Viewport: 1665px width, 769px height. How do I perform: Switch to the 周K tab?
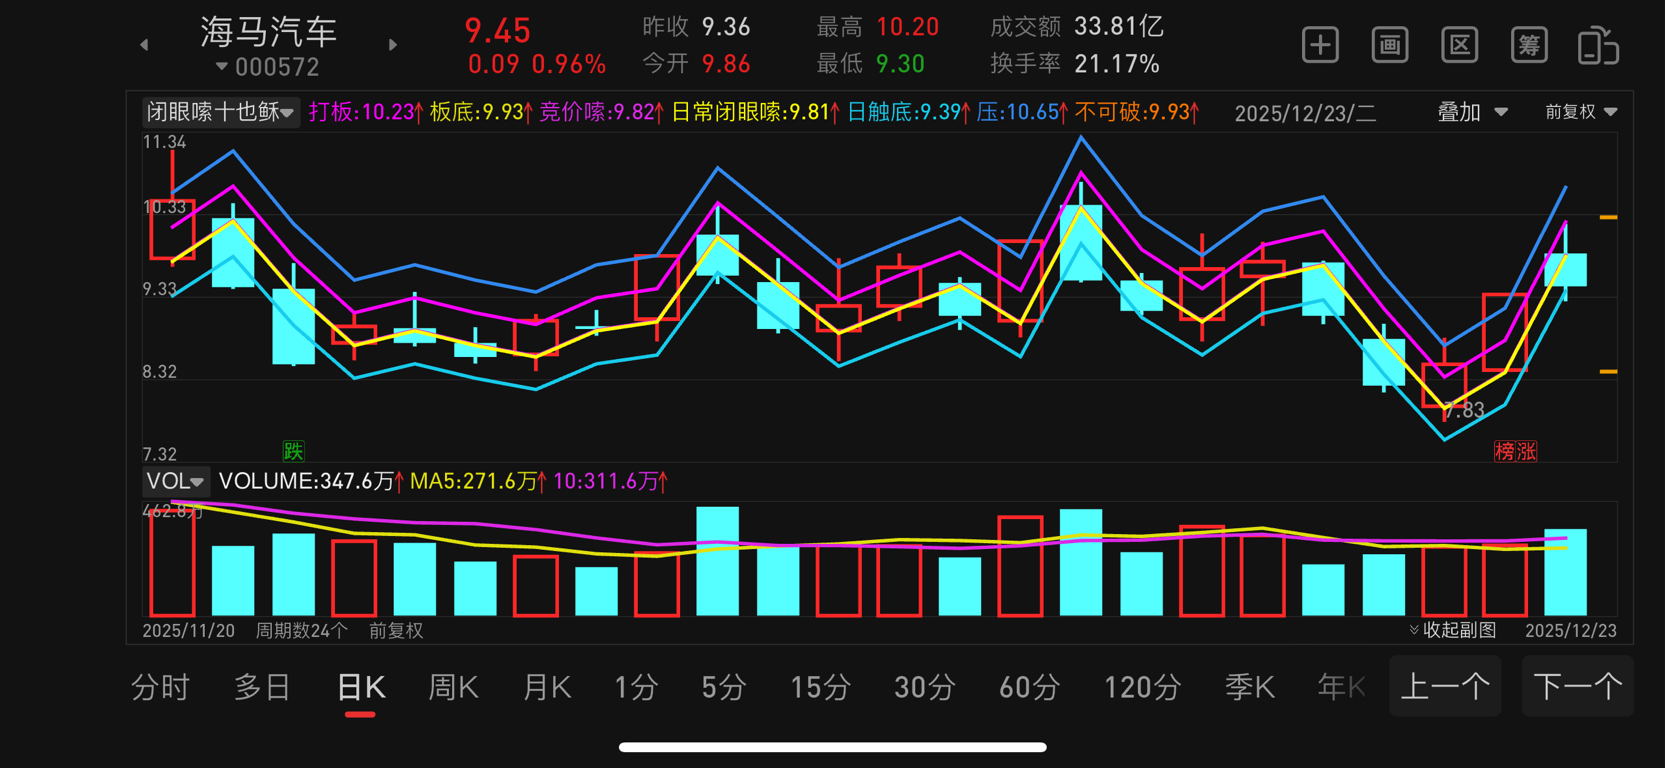[453, 688]
